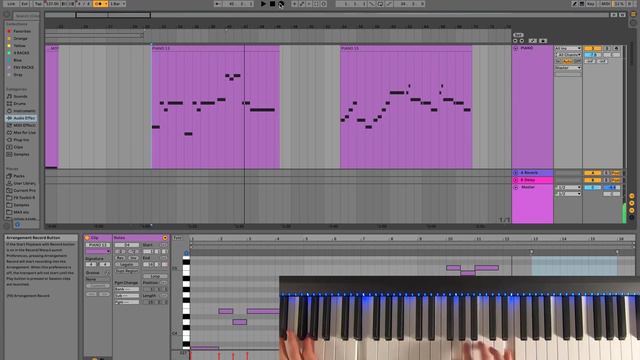Toggle Solo on the PIANO track

click(607, 48)
